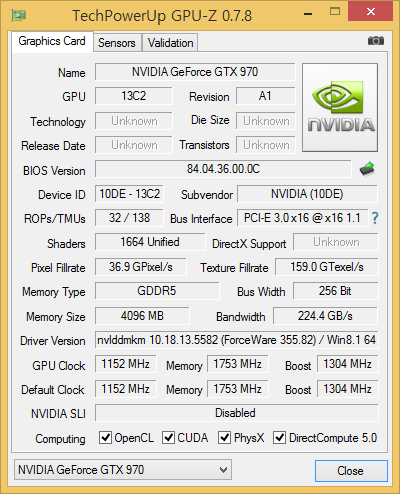Toggle the PhysX checkbox

point(224,437)
